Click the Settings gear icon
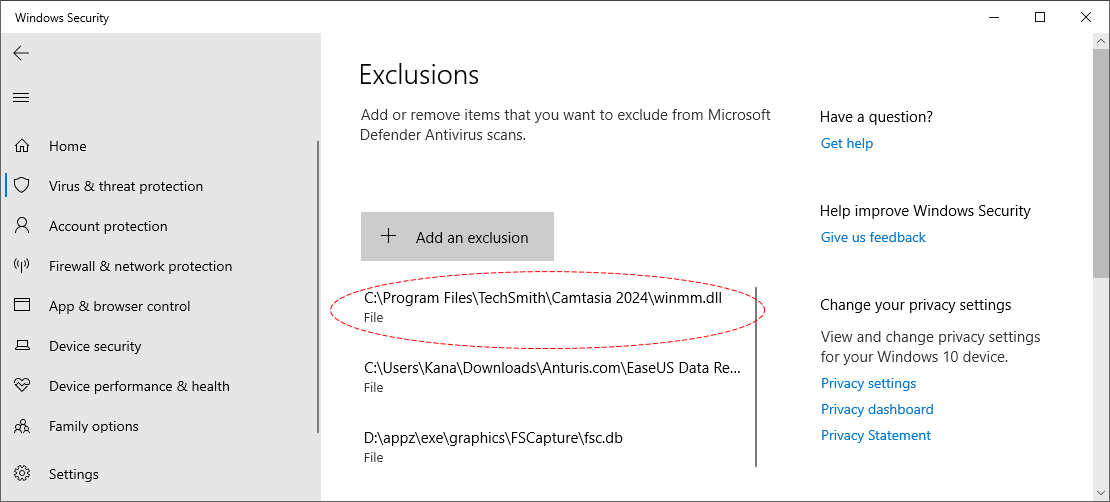 click(22, 474)
